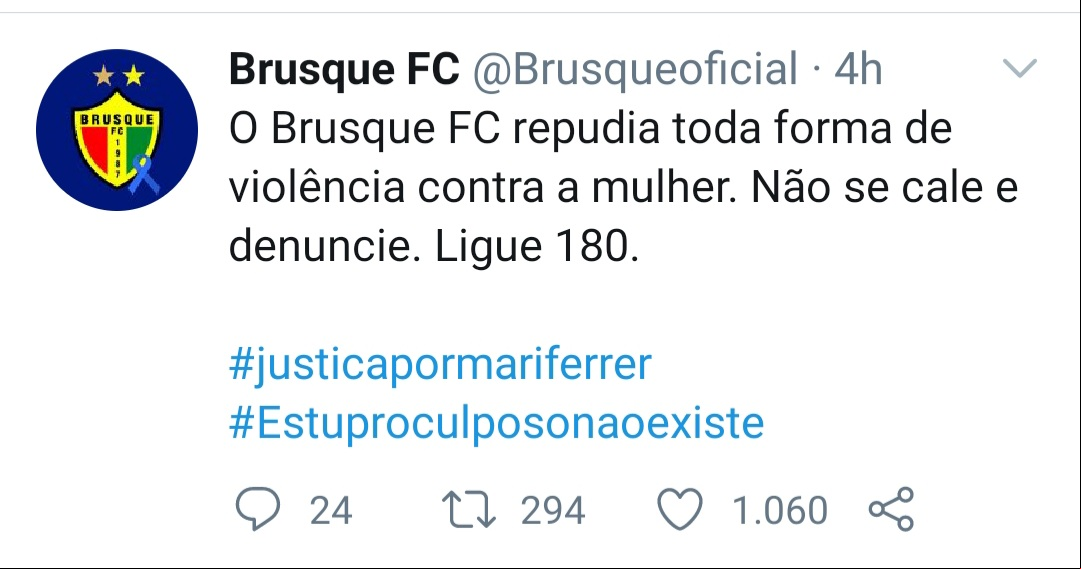View the 1.060 likes count
The height and width of the screenshot is (569, 1081).
(780, 510)
